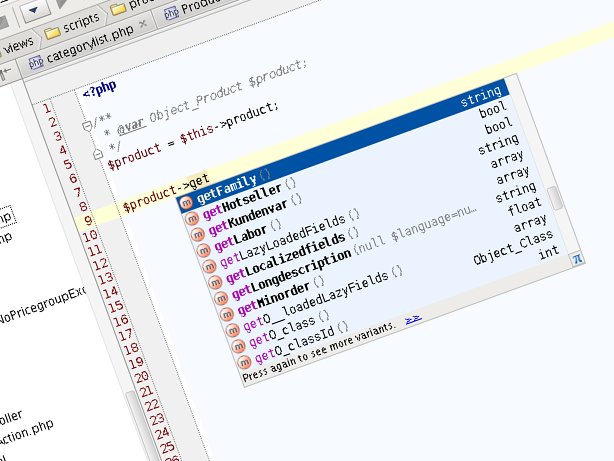The height and width of the screenshot is (461, 614).
Task: Click the >> link for more variants
Action: click(413, 320)
